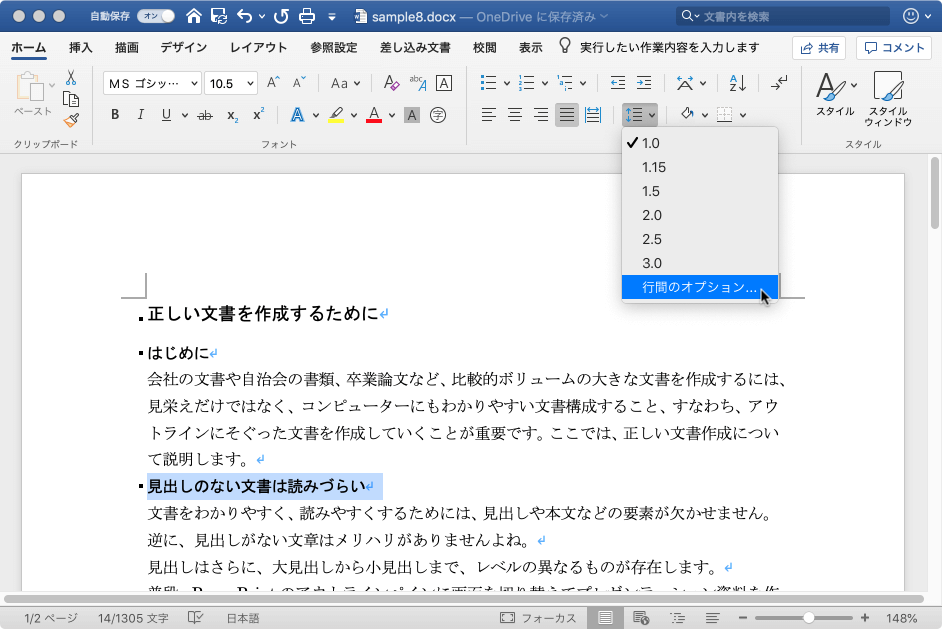Click the zoom slider handle
Image resolution: width=942 pixels, height=629 pixels.
(x=809, y=618)
